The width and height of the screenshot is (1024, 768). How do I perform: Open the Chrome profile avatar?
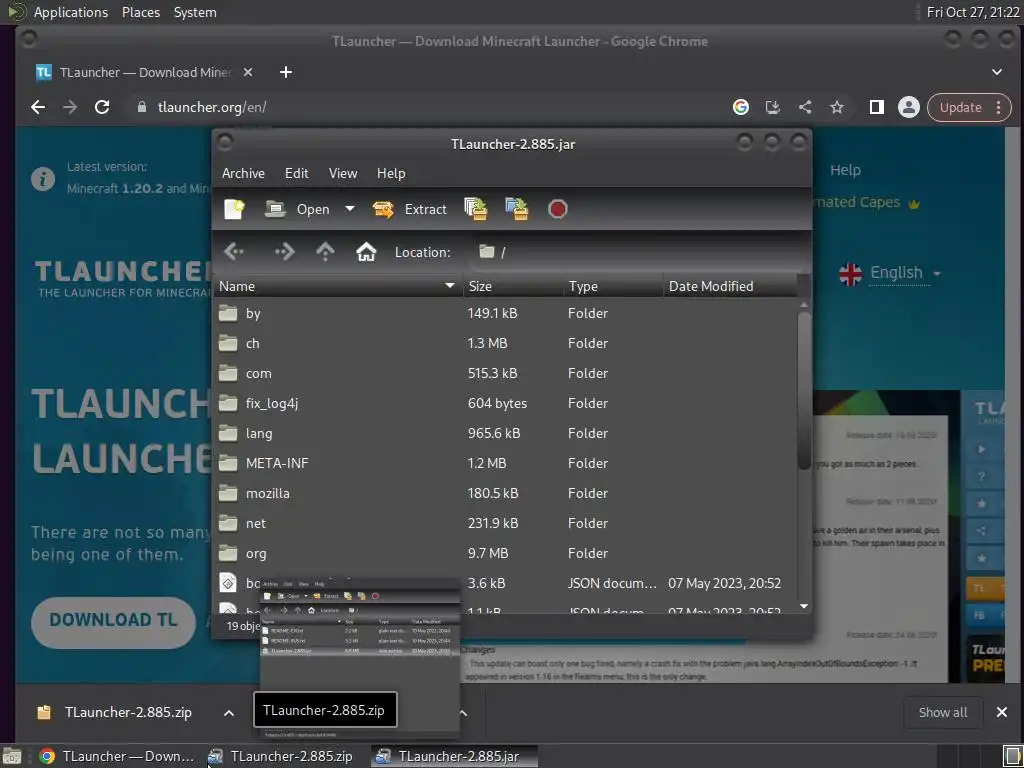[908, 107]
